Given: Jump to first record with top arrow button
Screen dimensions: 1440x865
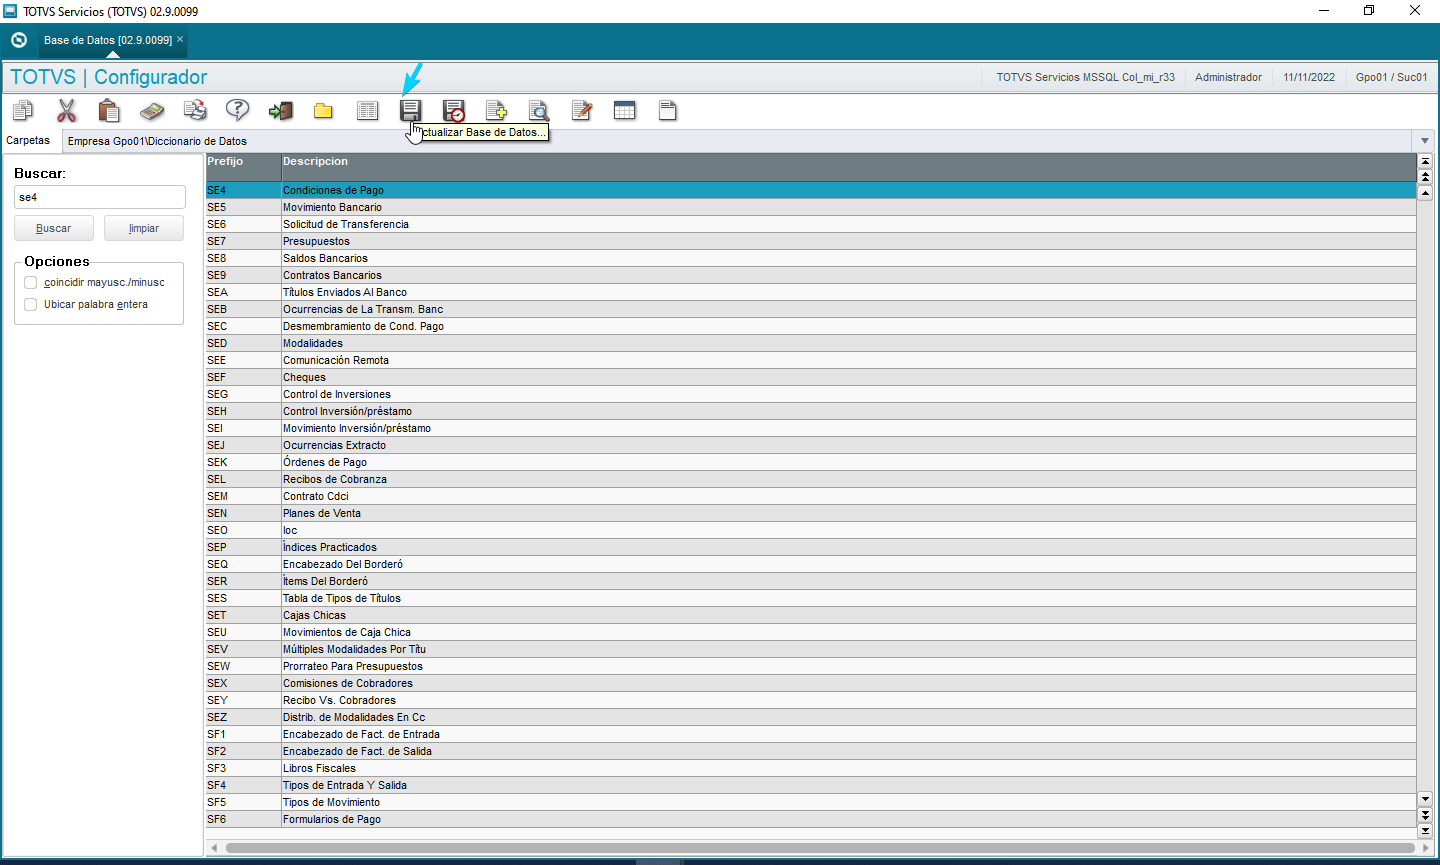Looking at the screenshot, I should [1425, 161].
